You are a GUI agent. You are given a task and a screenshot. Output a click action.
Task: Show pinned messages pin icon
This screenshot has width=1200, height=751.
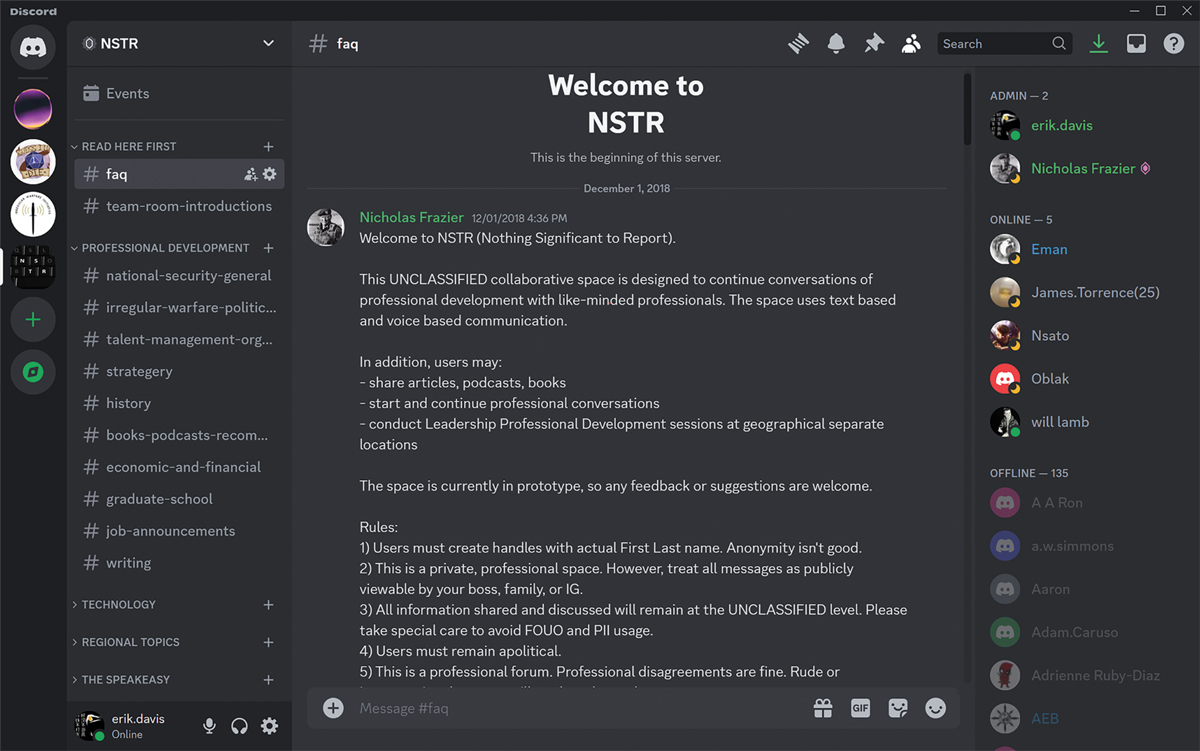pyautogui.click(x=874, y=44)
